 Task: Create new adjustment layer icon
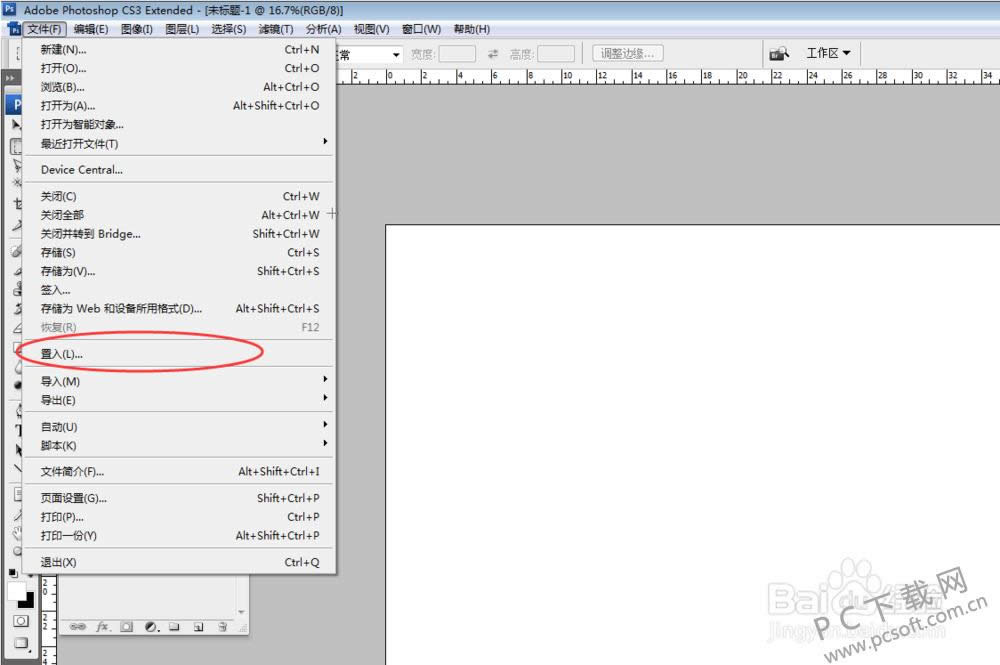click(151, 627)
